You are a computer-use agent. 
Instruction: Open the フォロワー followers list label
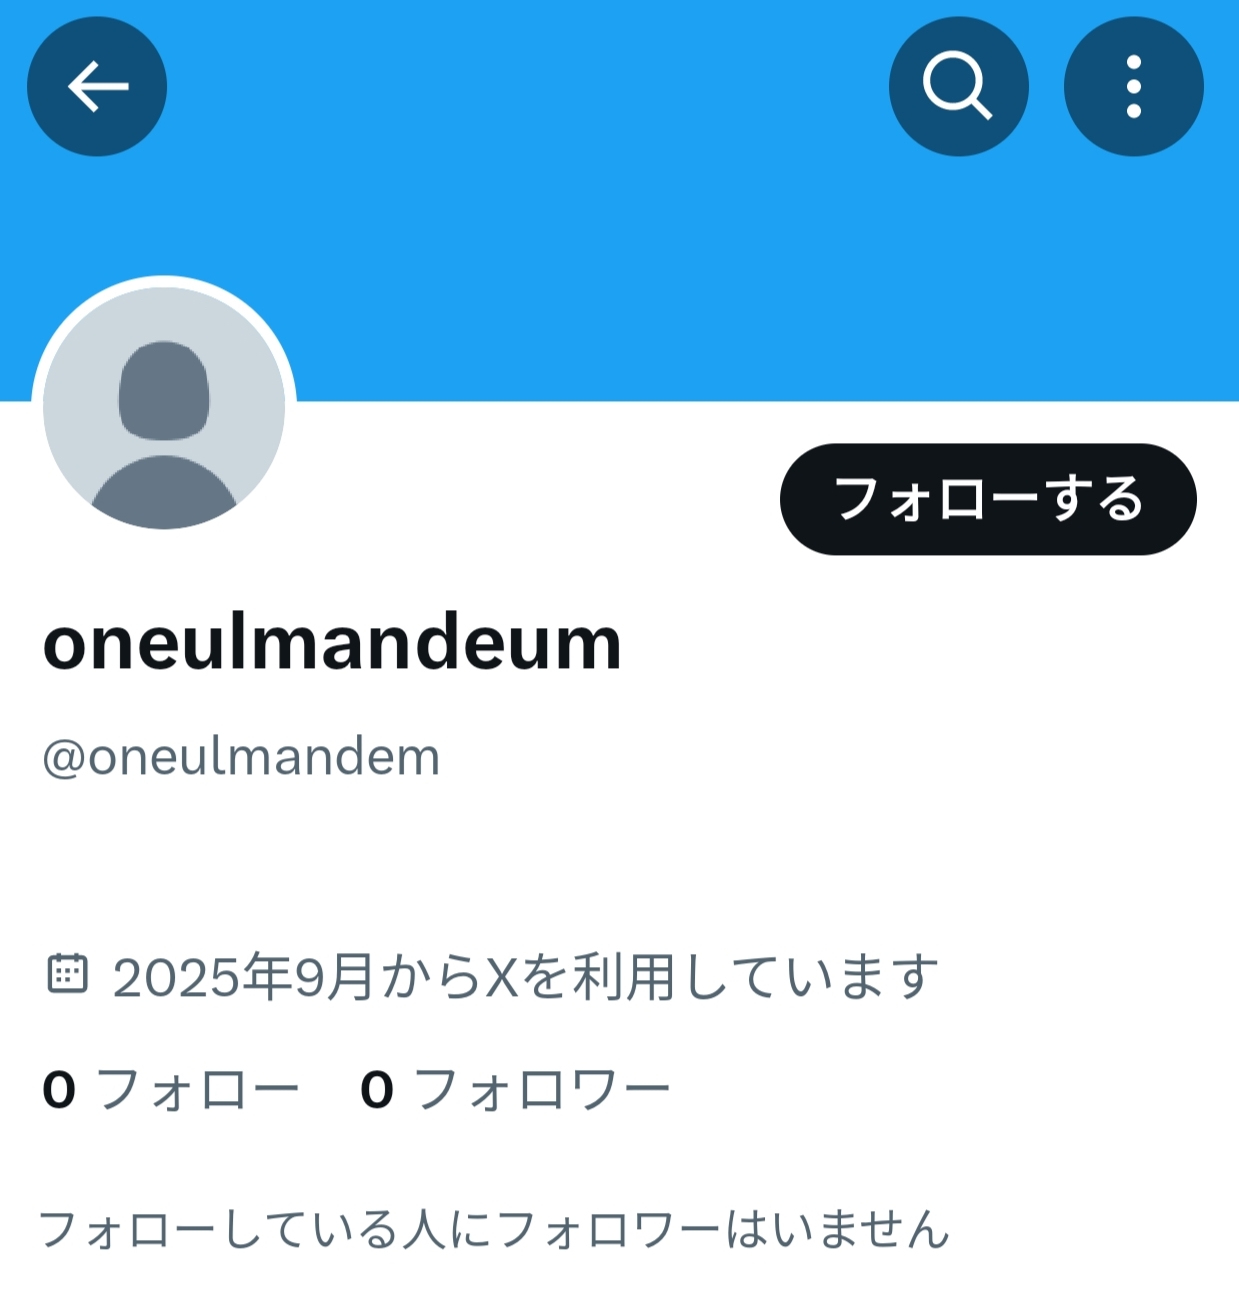click(542, 1089)
